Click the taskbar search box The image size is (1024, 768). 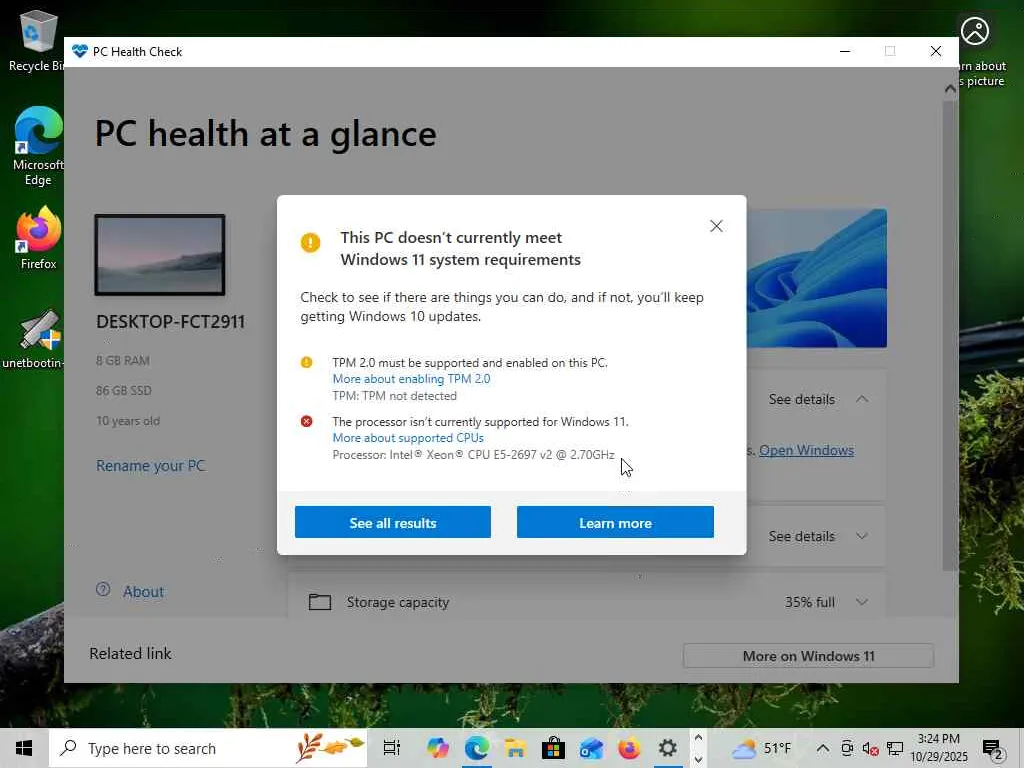208,748
